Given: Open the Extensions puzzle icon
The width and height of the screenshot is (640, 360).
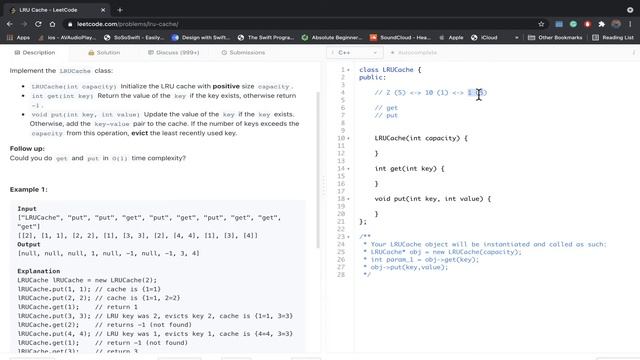Looking at the screenshot, I should [x=601, y=24].
